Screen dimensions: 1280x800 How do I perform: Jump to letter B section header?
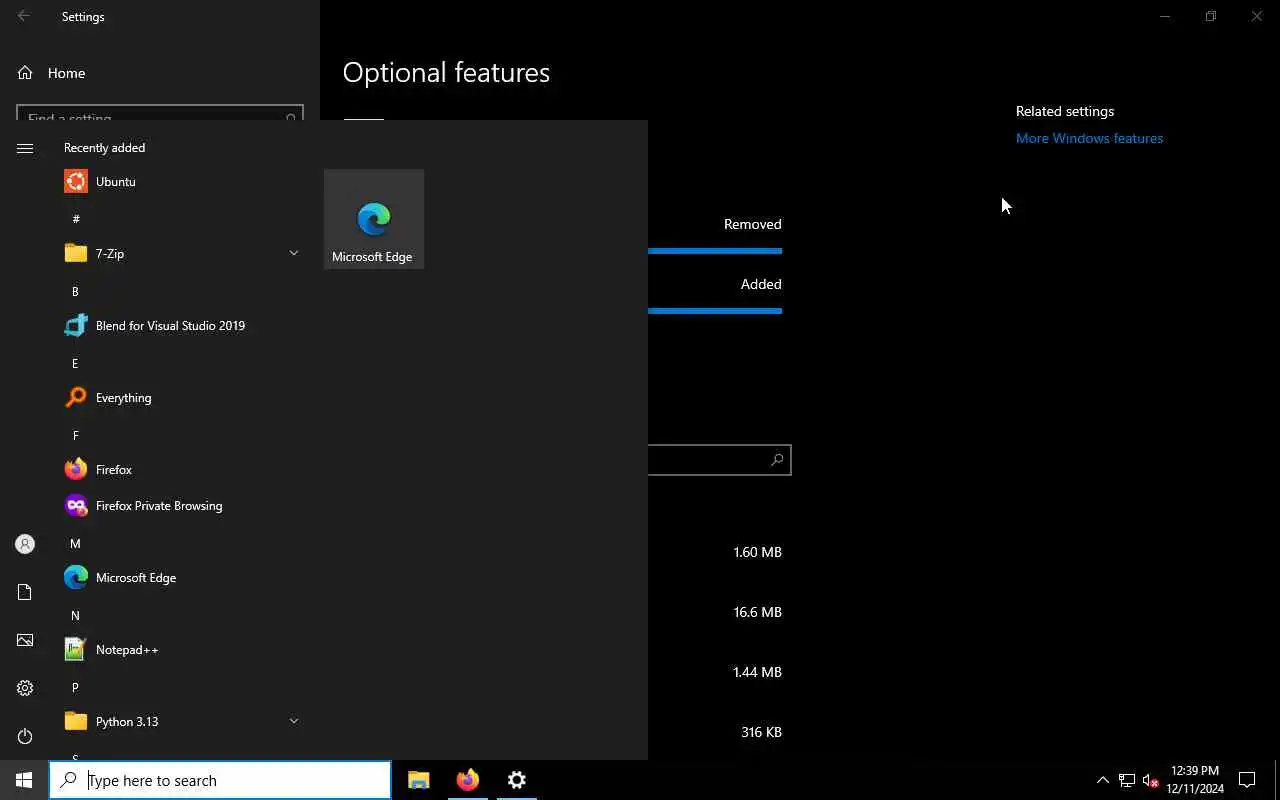75,291
